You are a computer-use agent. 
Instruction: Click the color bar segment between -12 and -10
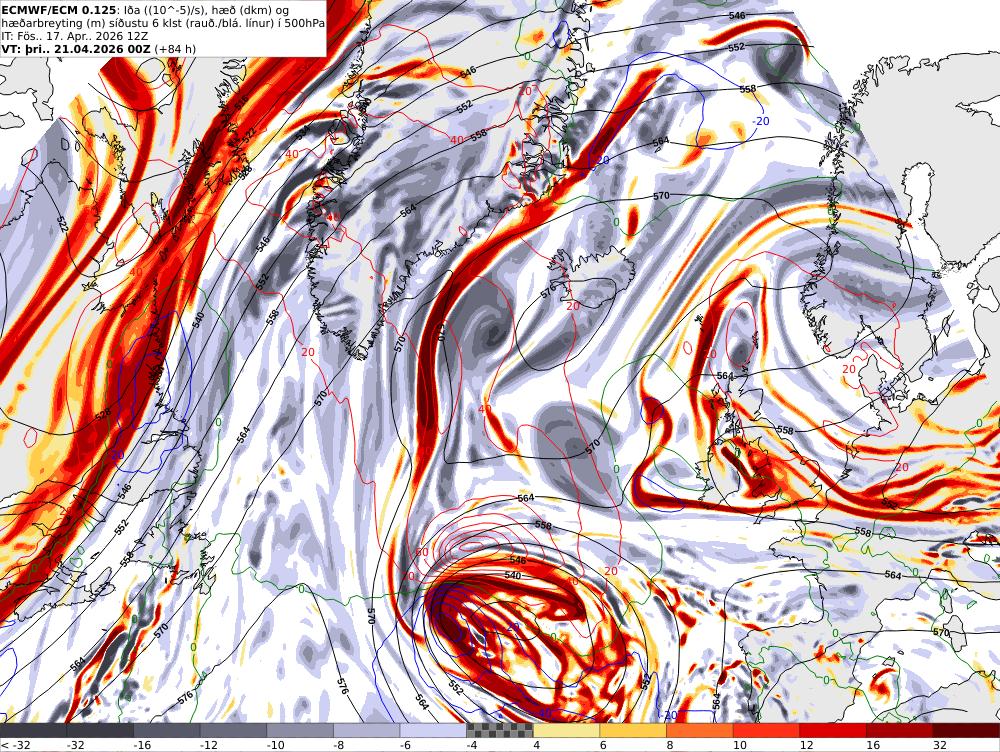(233, 730)
